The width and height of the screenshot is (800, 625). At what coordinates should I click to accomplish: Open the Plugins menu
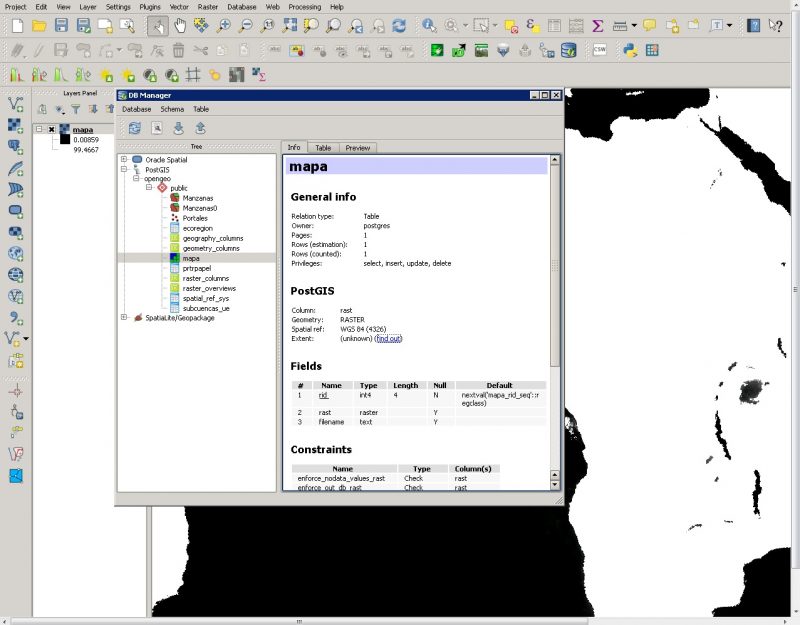[x=150, y=7]
